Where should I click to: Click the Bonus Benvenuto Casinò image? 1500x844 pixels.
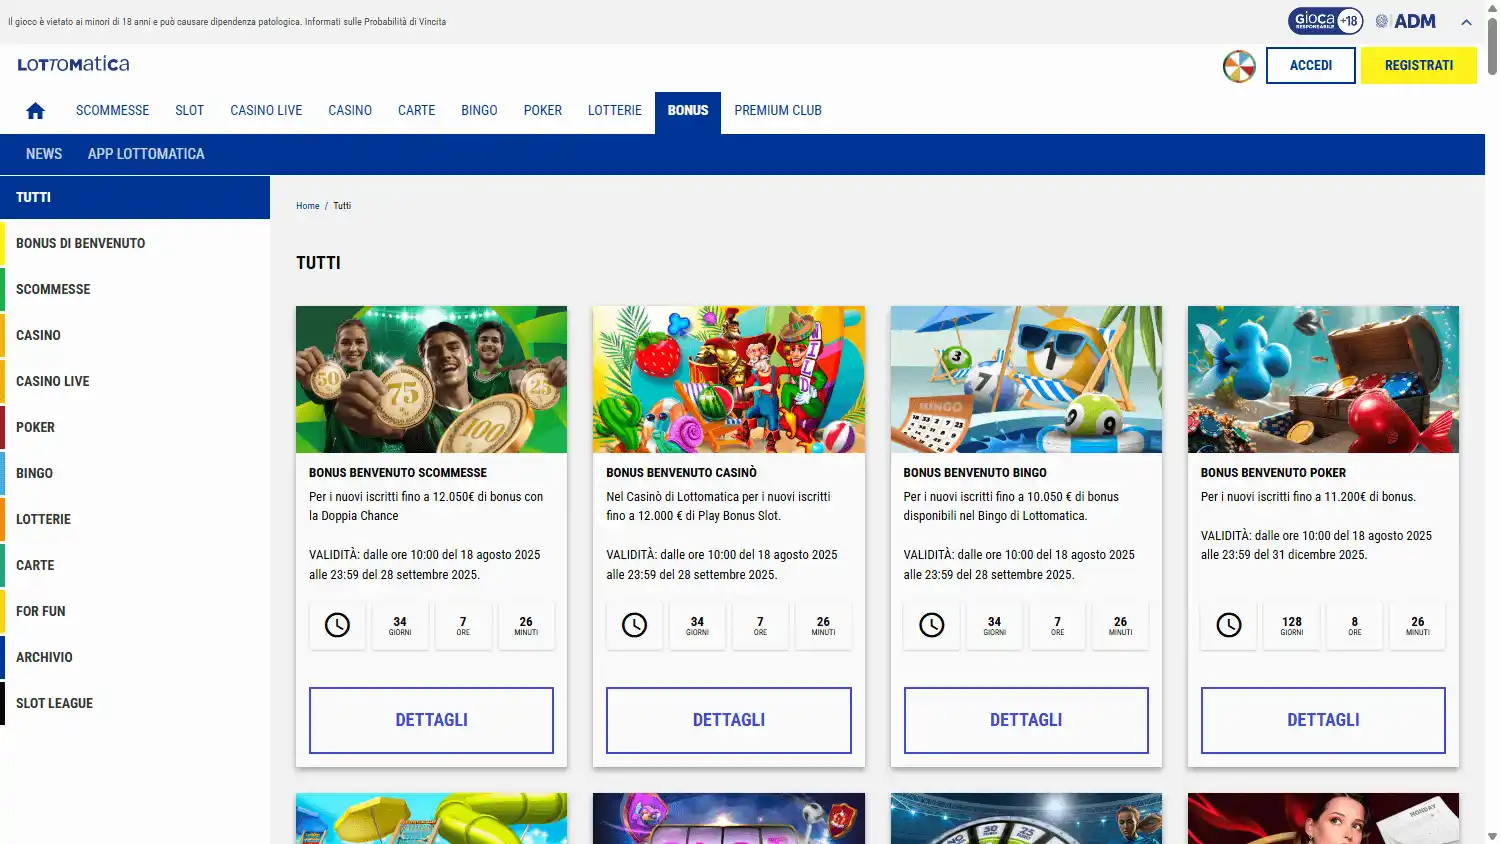[729, 380]
